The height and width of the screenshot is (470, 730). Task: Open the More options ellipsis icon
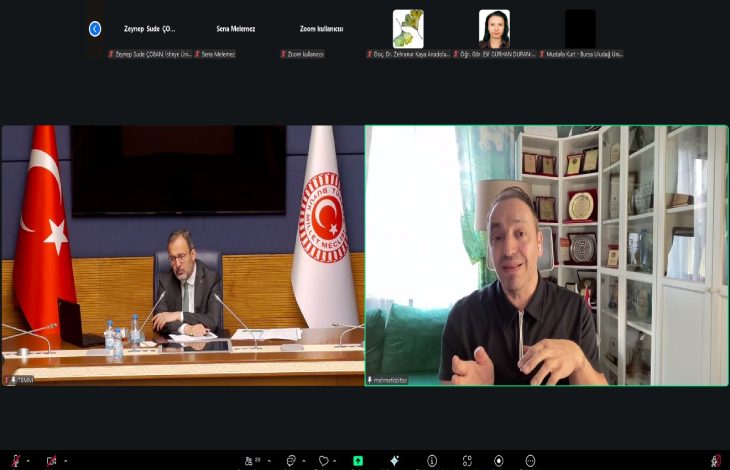click(x=530, y=461)
